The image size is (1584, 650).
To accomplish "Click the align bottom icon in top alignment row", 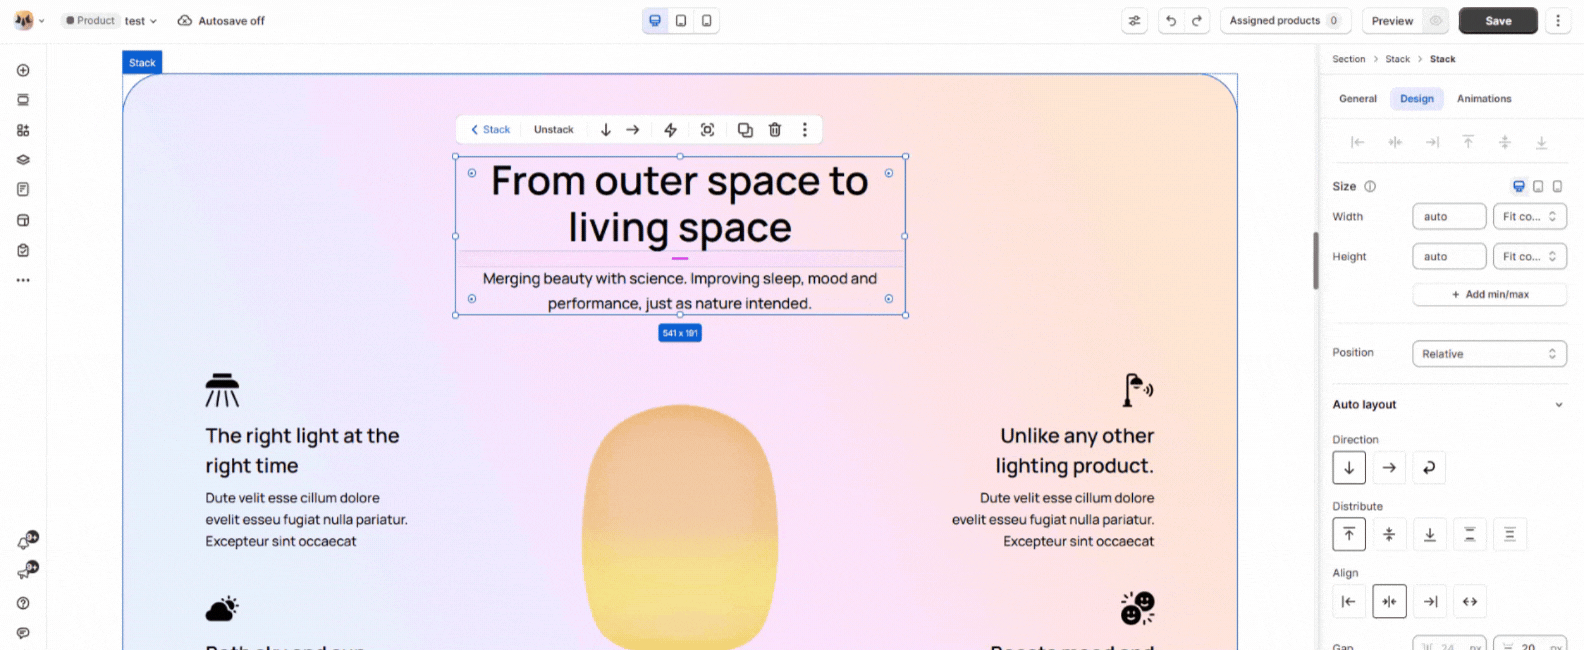I will pos(1541,142).
